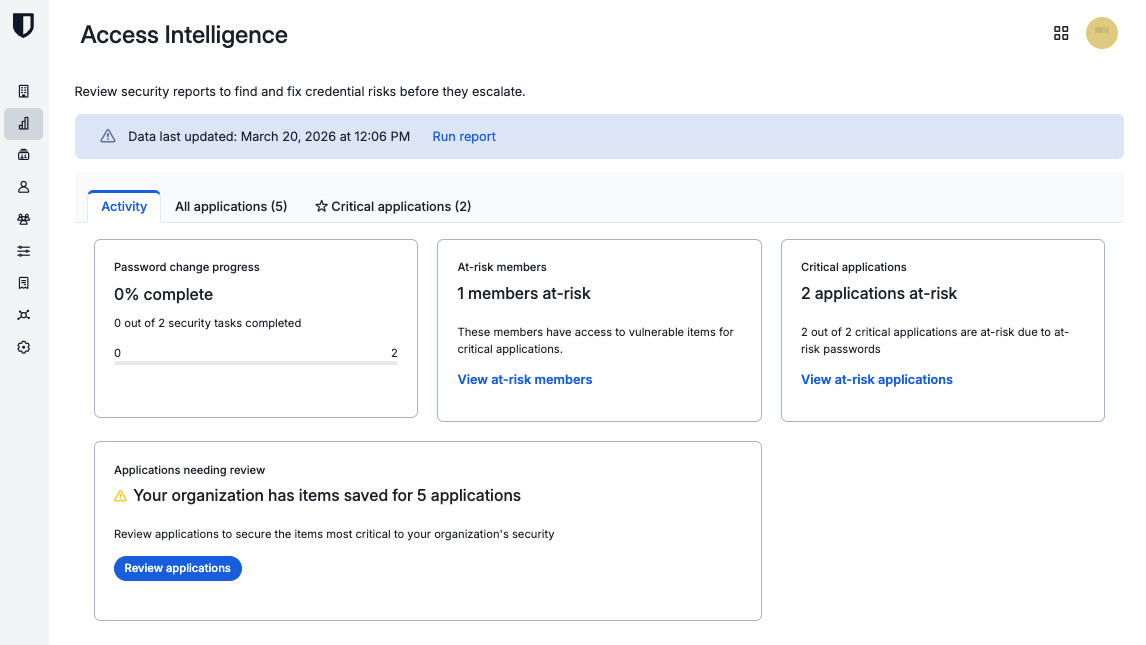This screenshot has width=1146, height=645.
Task: Click the sliders filter icon in sidebar
Action: pos(23,250)
